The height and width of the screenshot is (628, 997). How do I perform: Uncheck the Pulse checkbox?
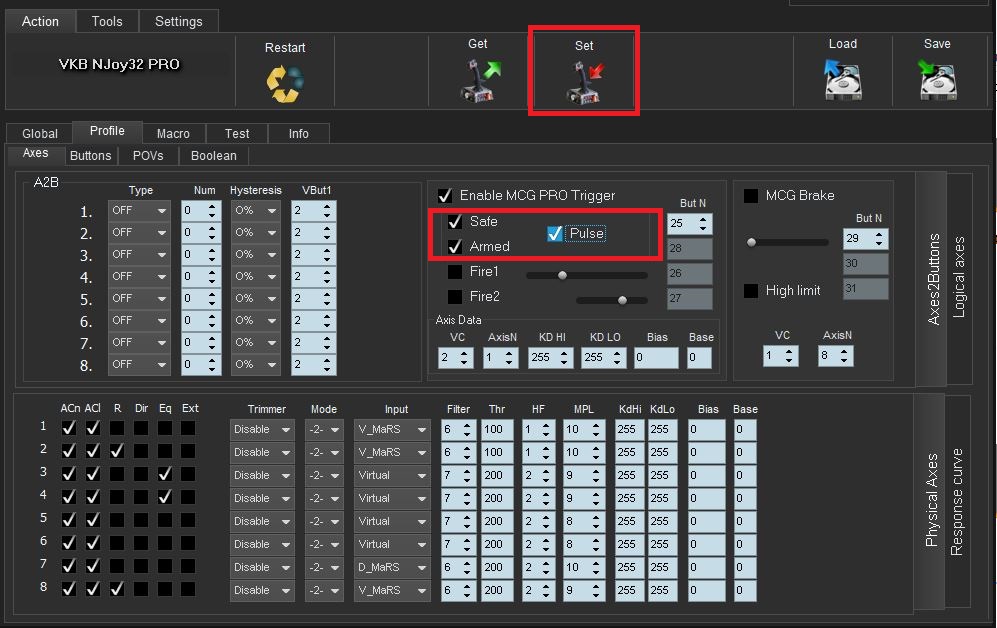[x=556, y=234]
